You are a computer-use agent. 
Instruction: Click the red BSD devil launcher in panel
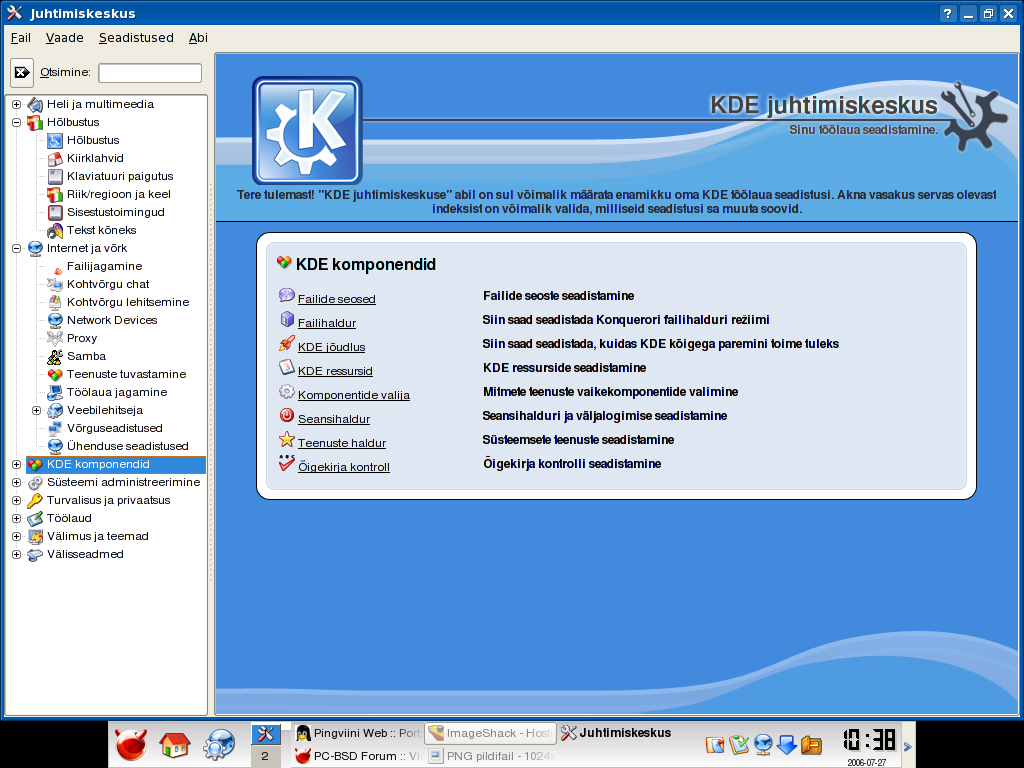131,744
